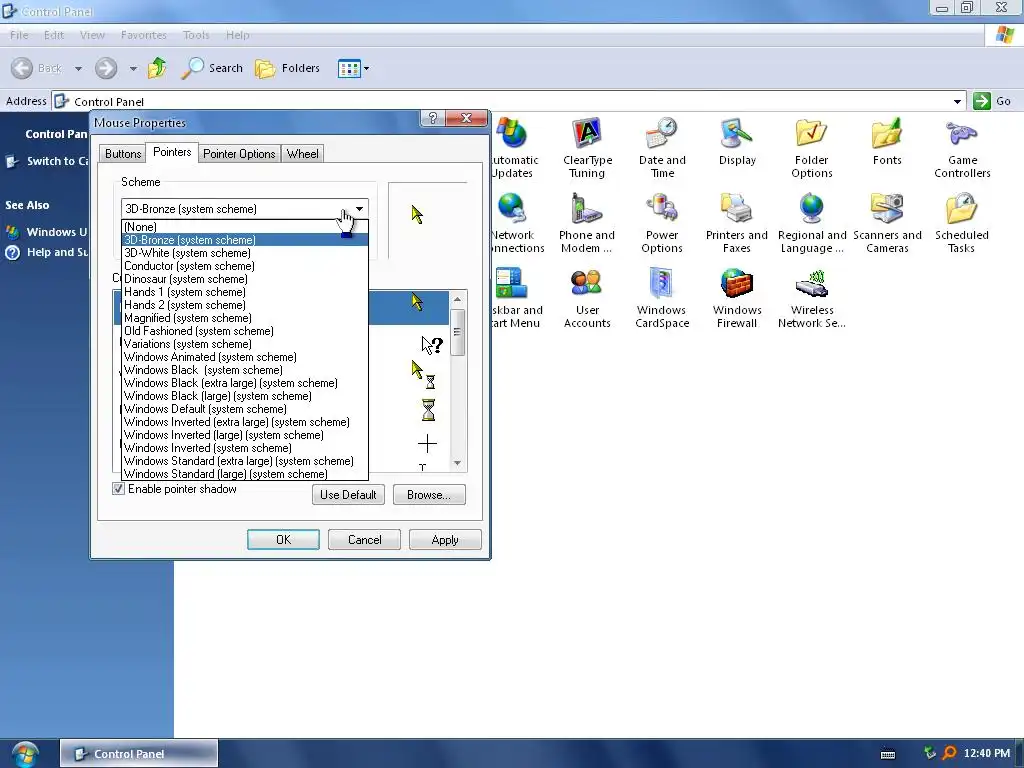Image resolution: width=1024 pixels, height=768 pixels.
Task: Choose Windows Black (extra large) scheme
Action: click(245, 383)
